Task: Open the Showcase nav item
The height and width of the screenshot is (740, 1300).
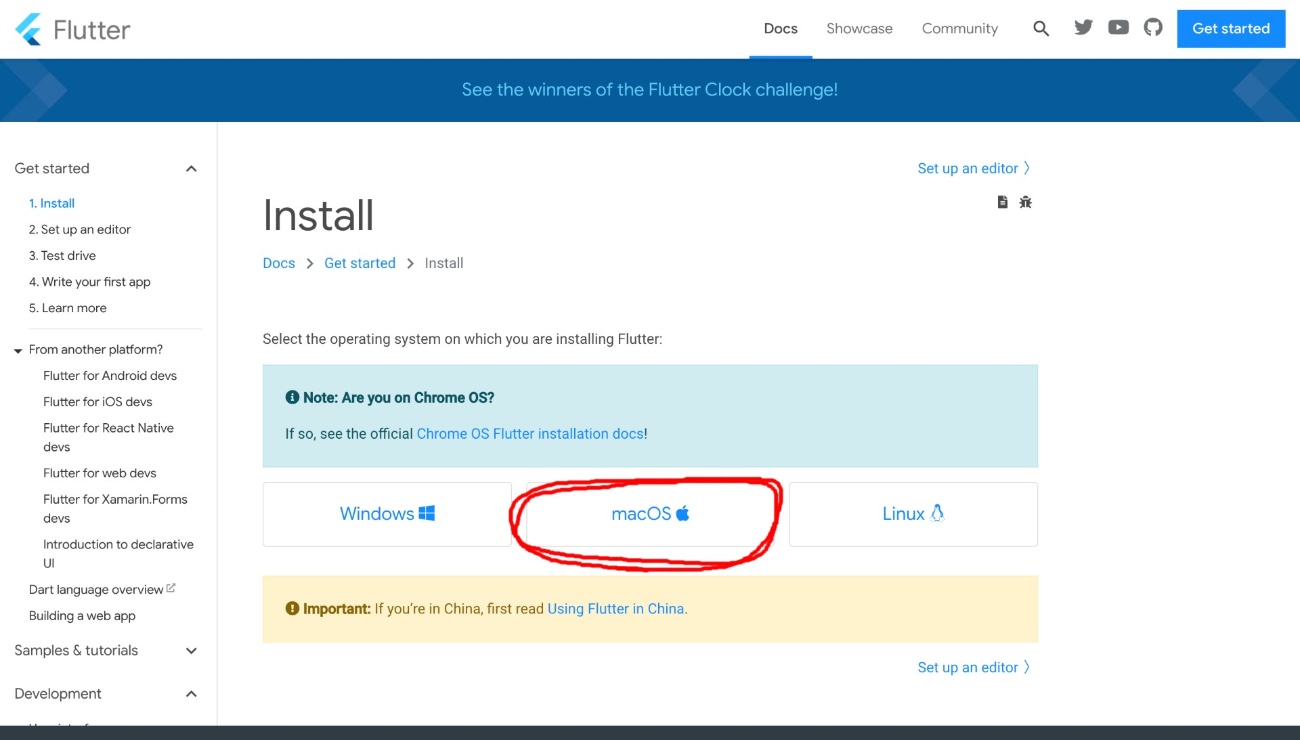Action: pyautogui.click(x=859, y=29)
